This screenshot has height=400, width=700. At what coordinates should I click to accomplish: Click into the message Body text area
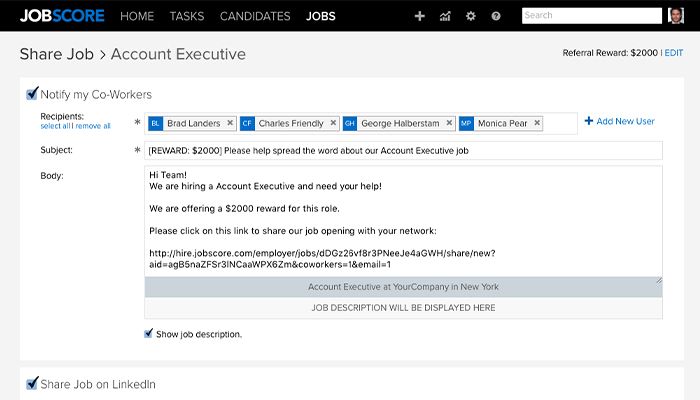[403, 221]
